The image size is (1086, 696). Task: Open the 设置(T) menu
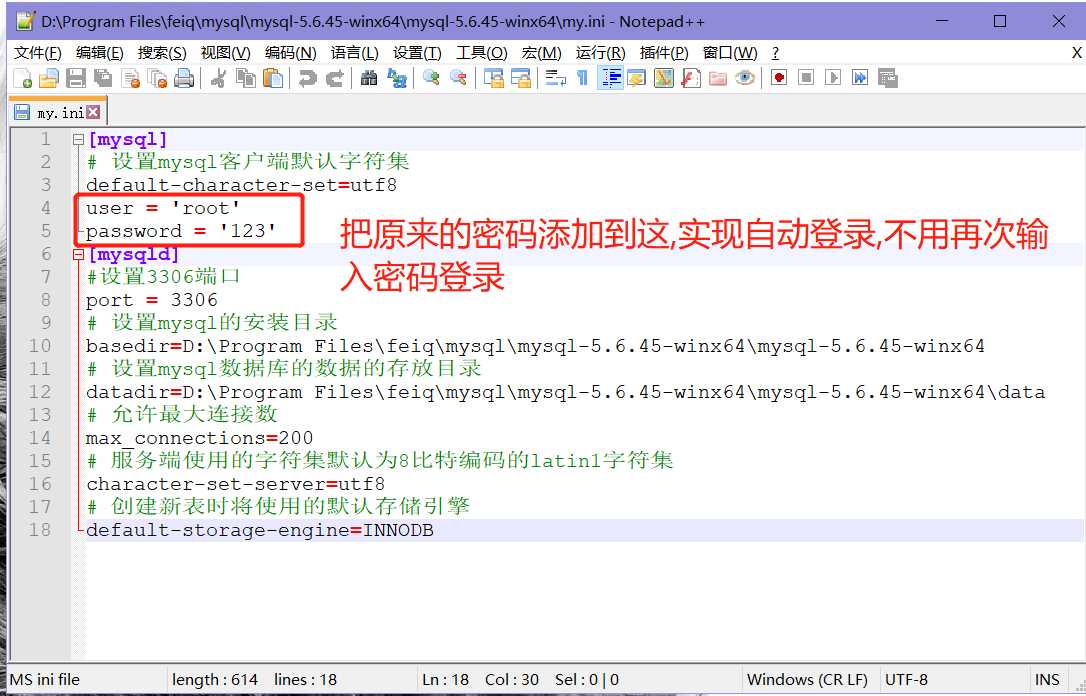pyautogui.click(x=417, y=53)
